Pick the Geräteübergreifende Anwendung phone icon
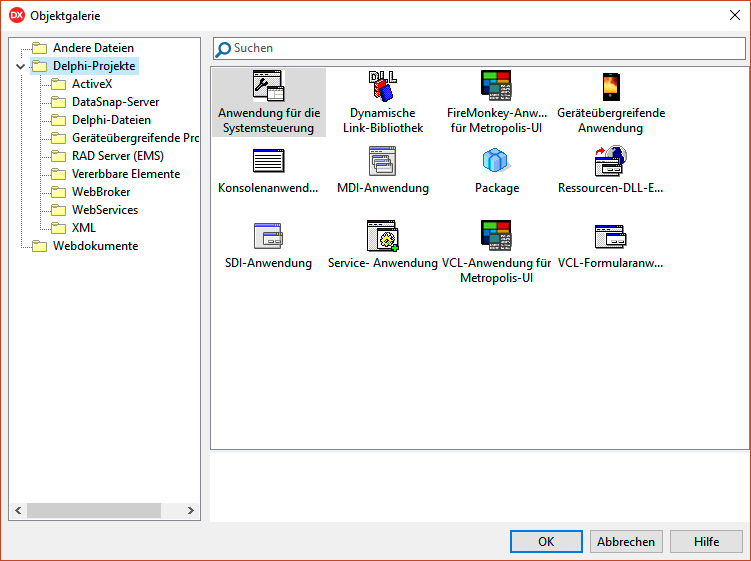The image size is (751, 561). (611, 87)
